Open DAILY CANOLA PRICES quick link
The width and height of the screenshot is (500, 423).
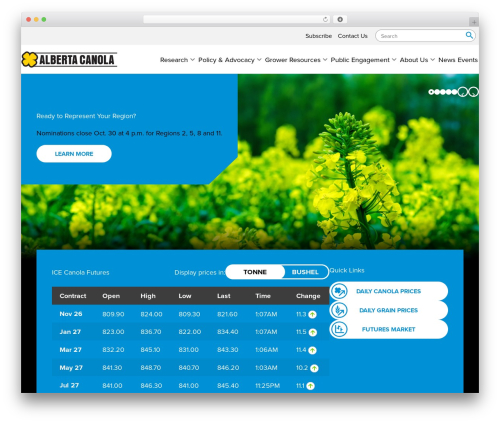pyautogui.click(x=389, y=291)
